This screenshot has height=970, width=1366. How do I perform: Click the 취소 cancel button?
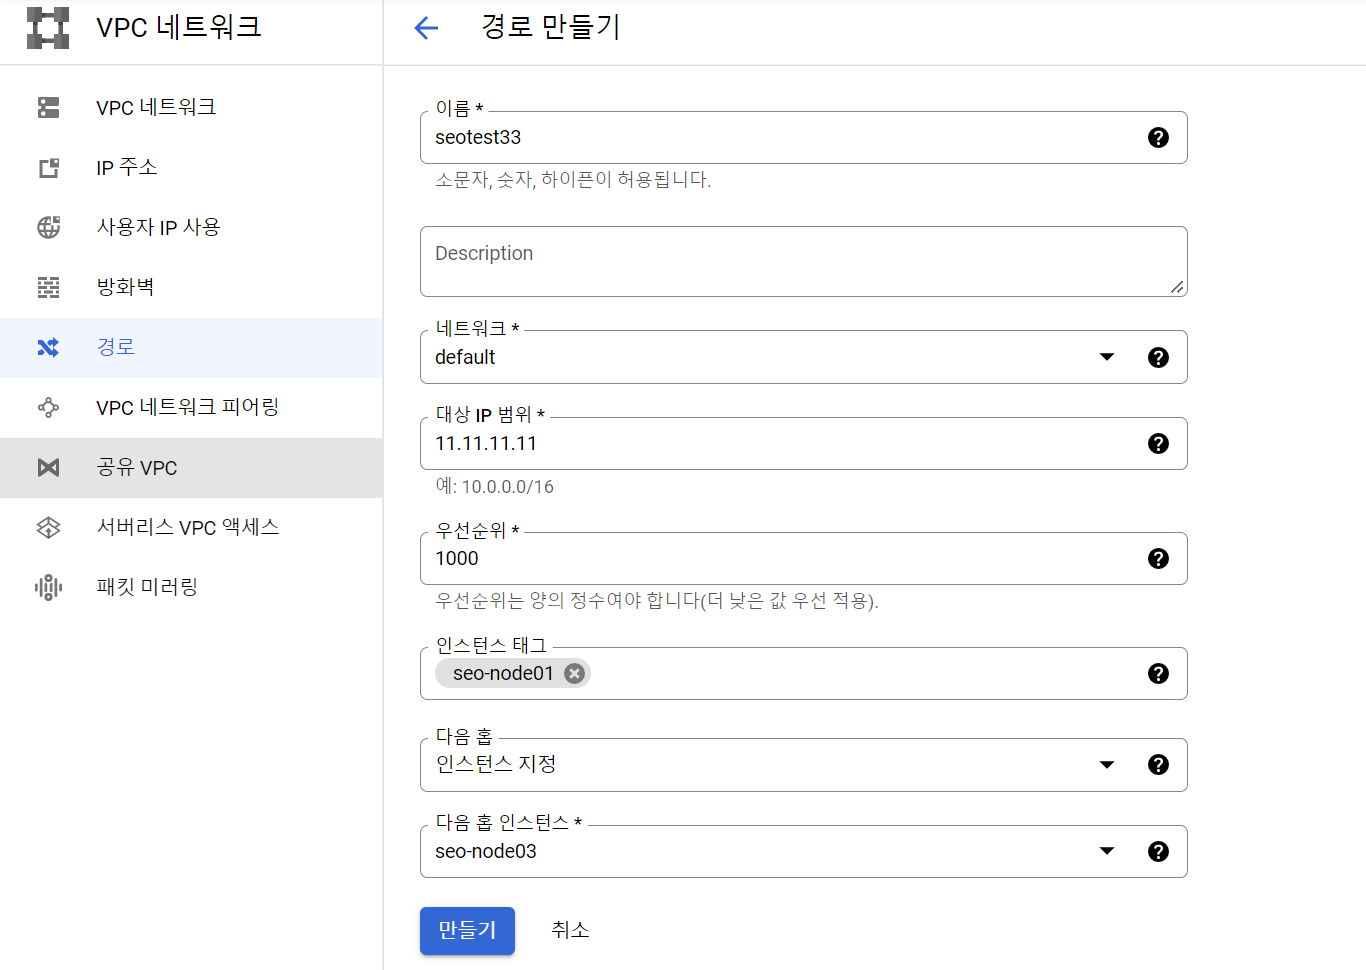tap(570, 931)
